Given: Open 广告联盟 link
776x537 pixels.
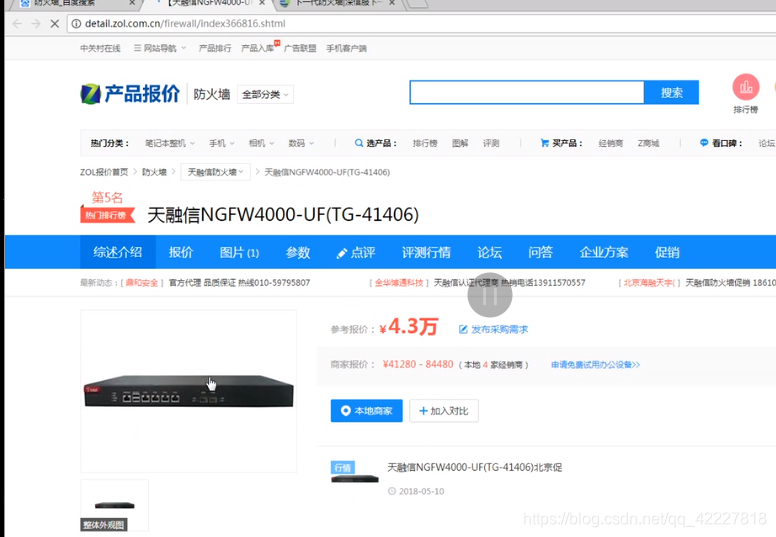Looking at the screenshot, I should (x=300, y=48).
